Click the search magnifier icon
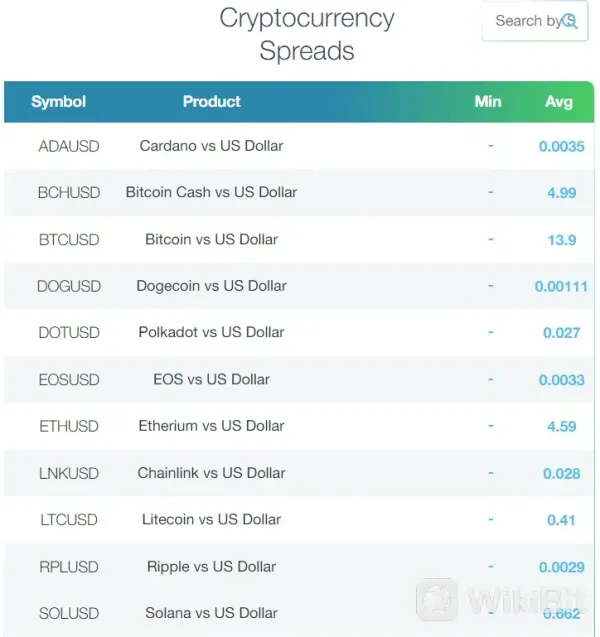600x637 pixels. pos(570,21)
